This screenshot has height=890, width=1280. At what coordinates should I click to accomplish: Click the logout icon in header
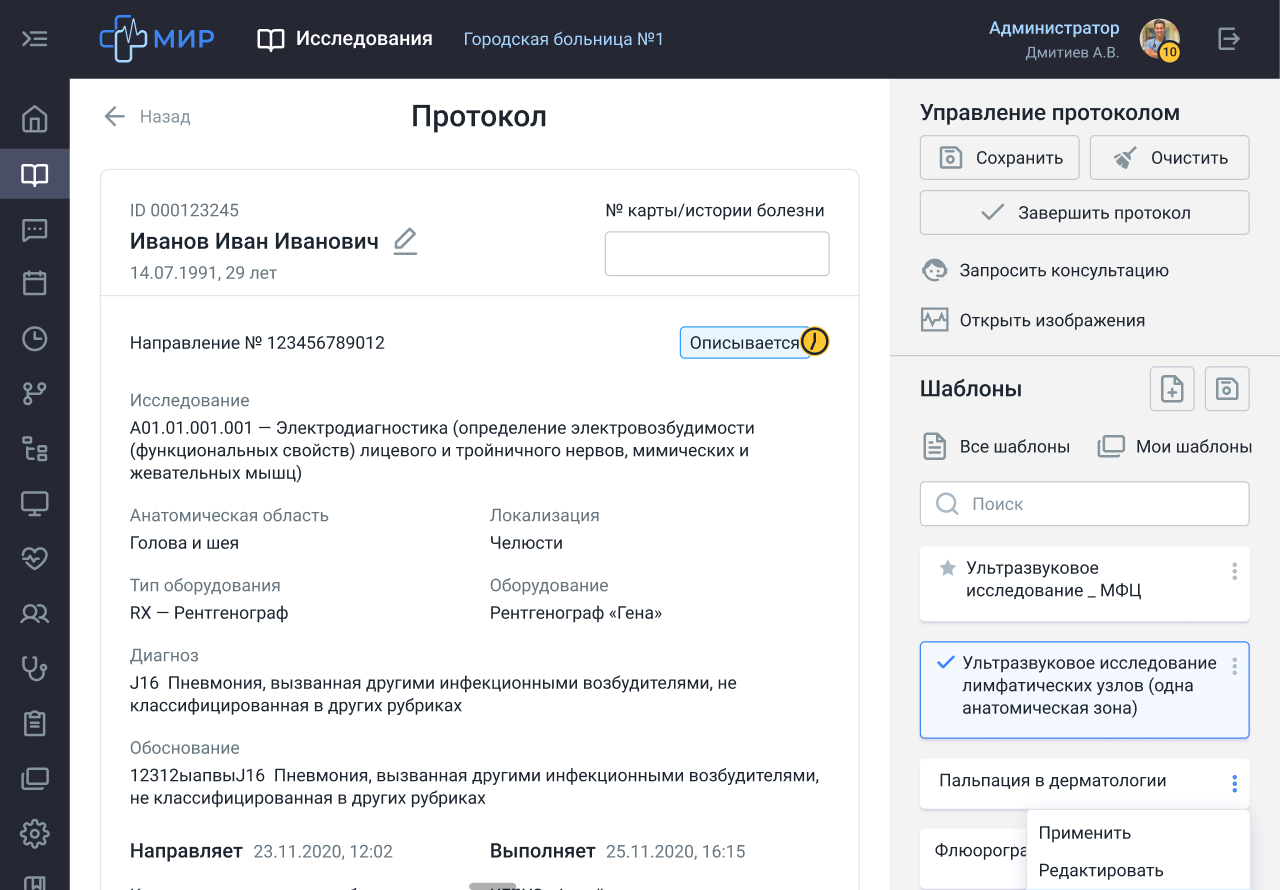(x=1229, y=39)
